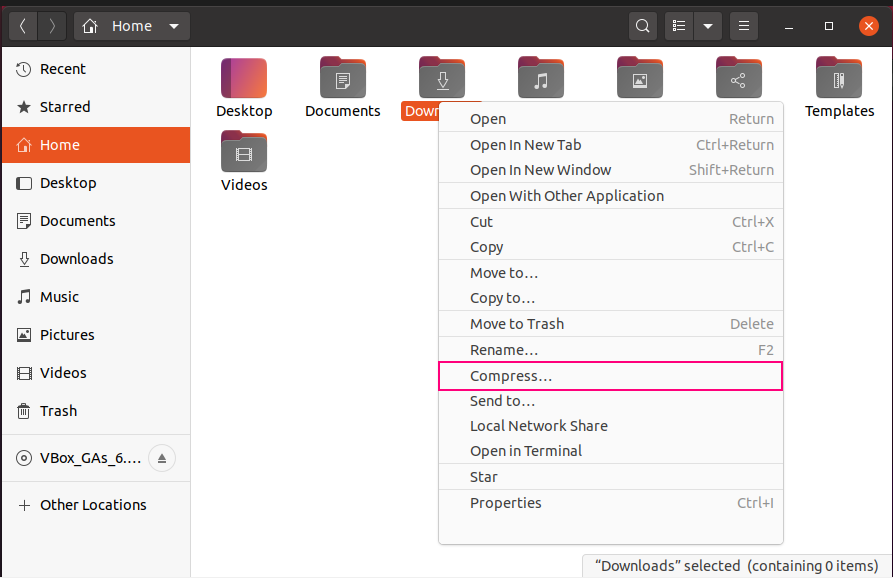This screenshot has width=893, height=578.
Task: Choose Move to… menu entry
Action: click(x=611, y=273)
